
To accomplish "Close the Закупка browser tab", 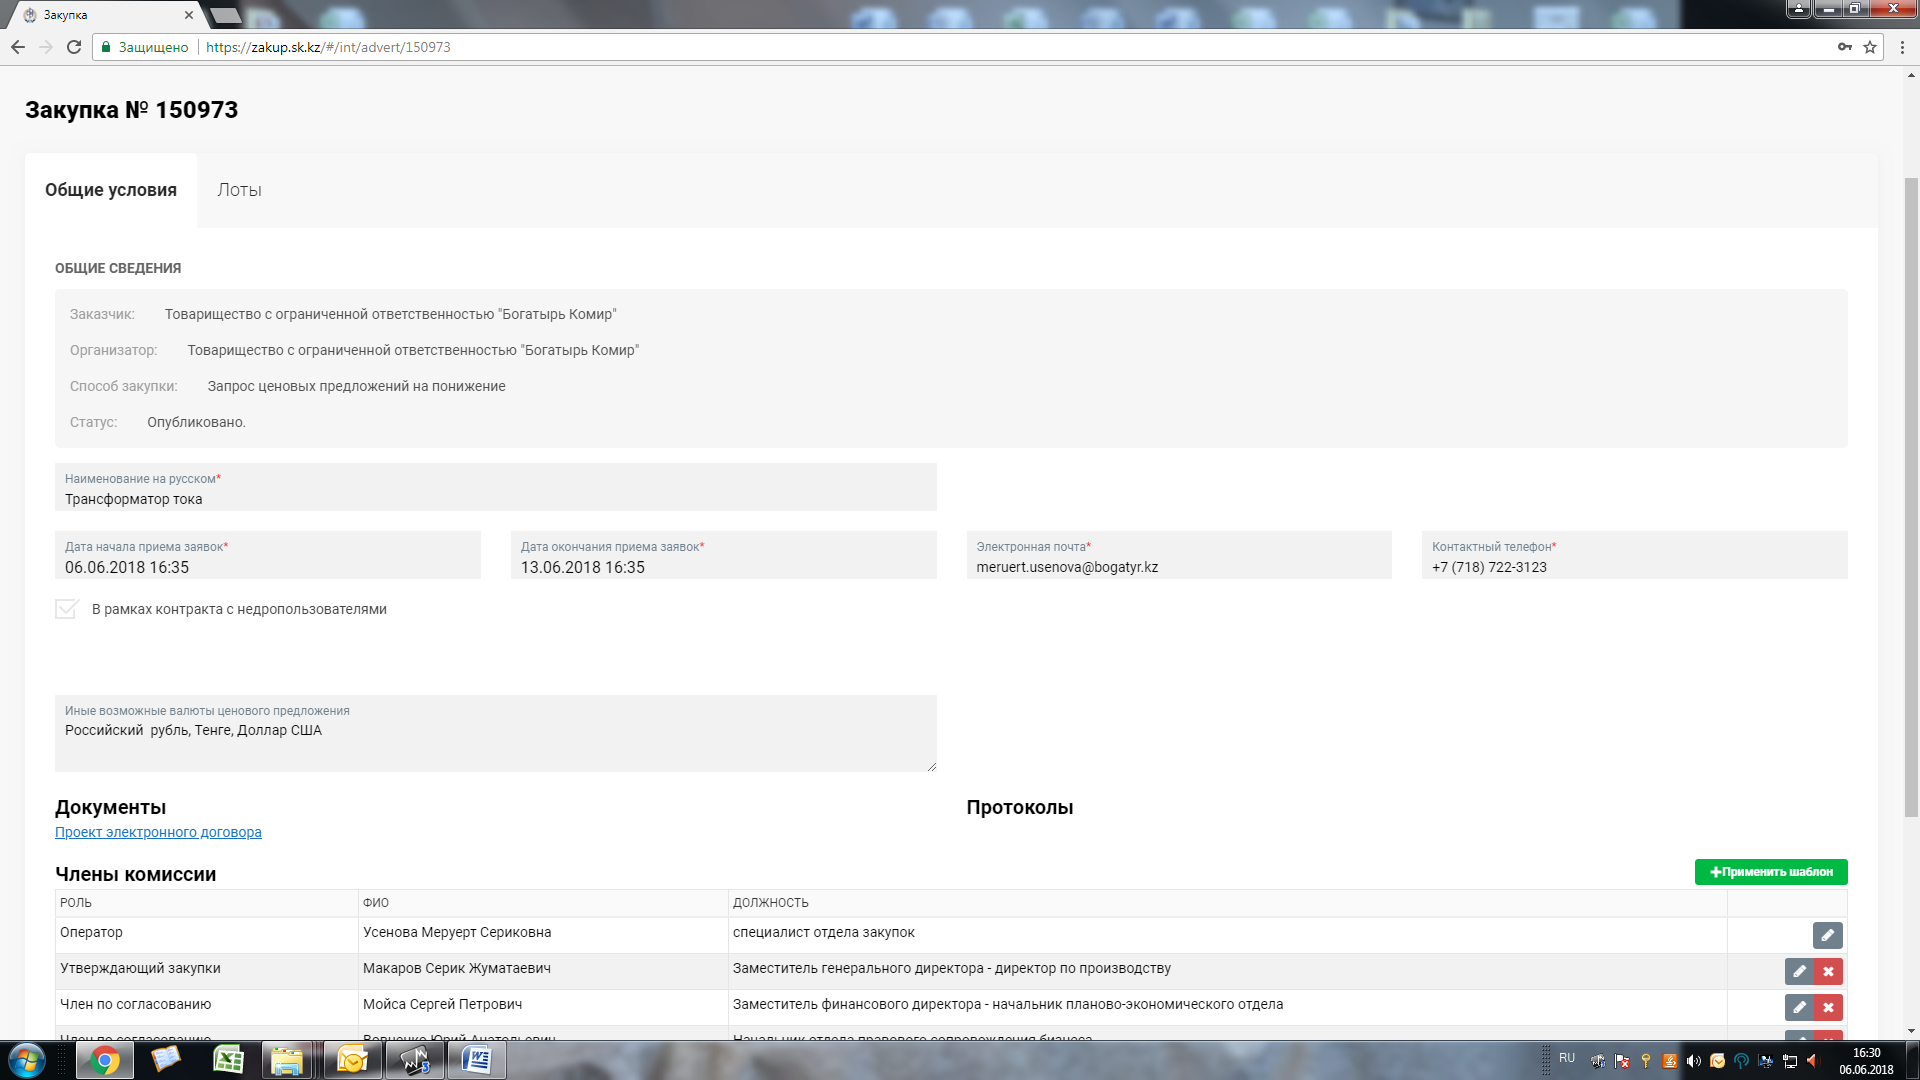I will click(x=188, y=15).
